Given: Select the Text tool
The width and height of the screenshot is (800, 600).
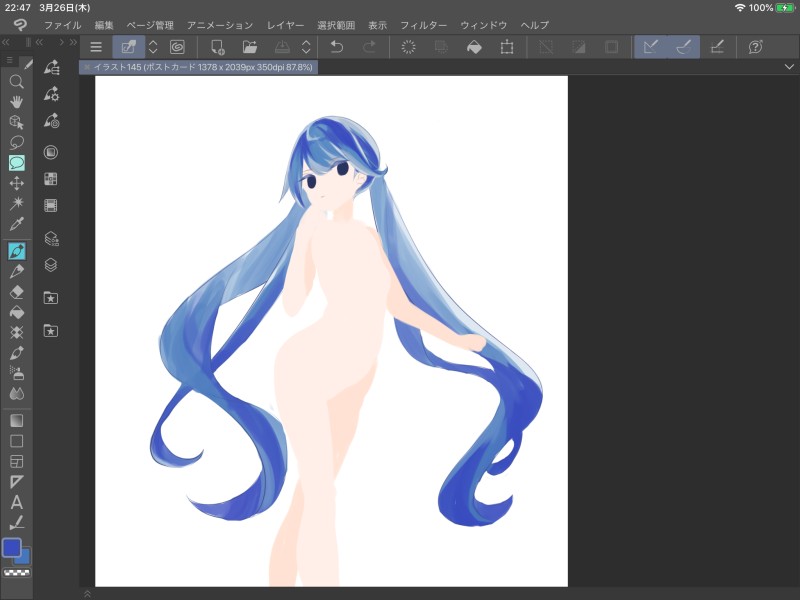Looking at the screenshot, I should [16, 503].
